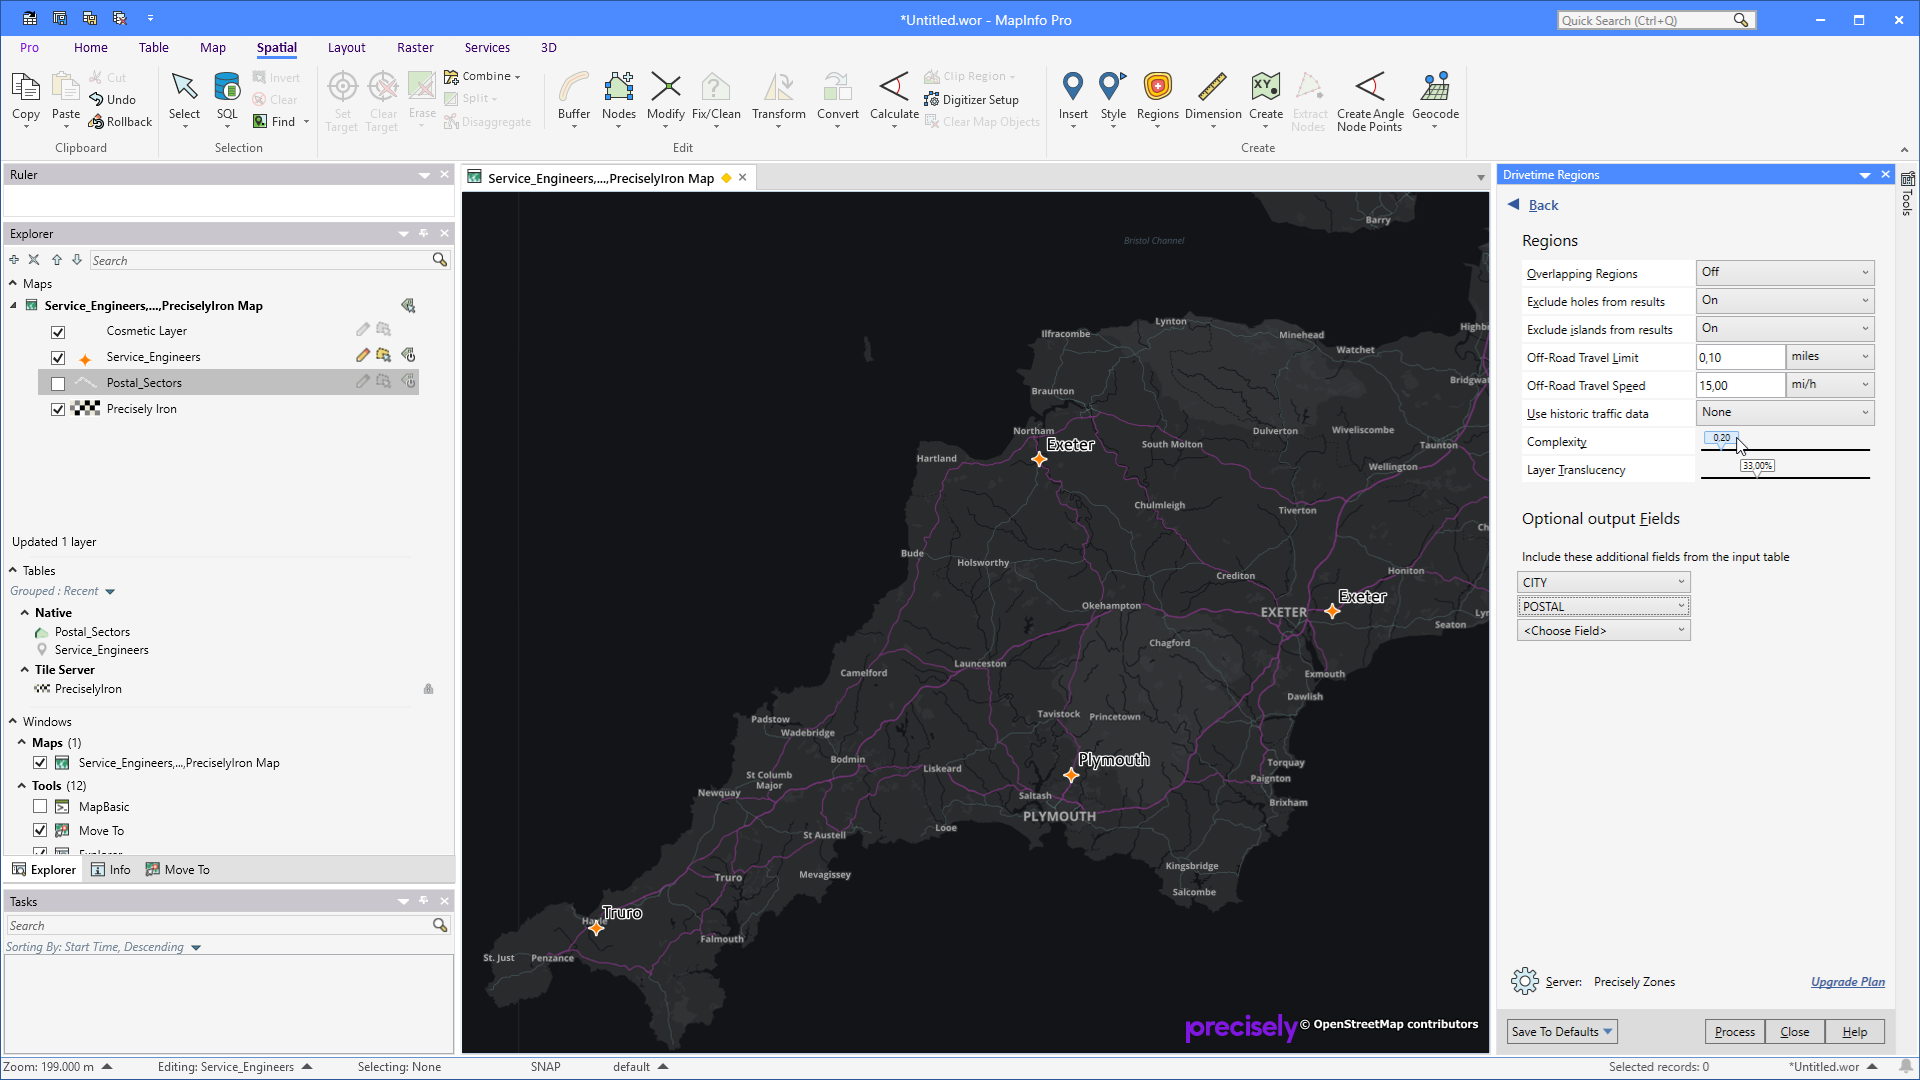
Task: Click the Select arrow tool
Action: (x=184, y=97)
